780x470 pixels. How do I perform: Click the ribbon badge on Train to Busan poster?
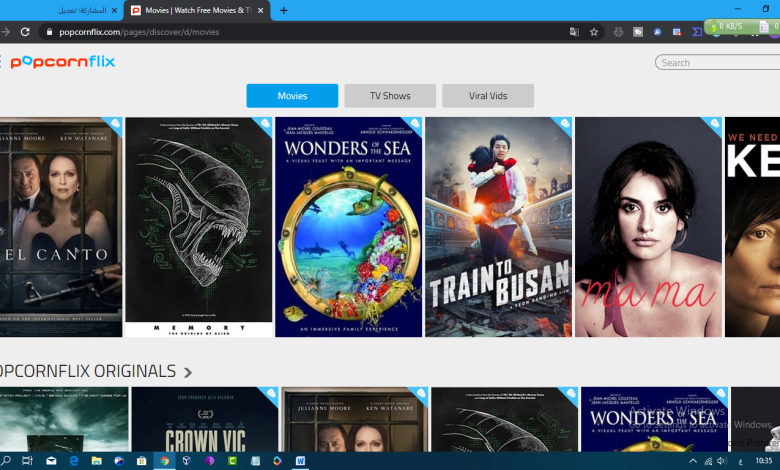click(565, 124)
